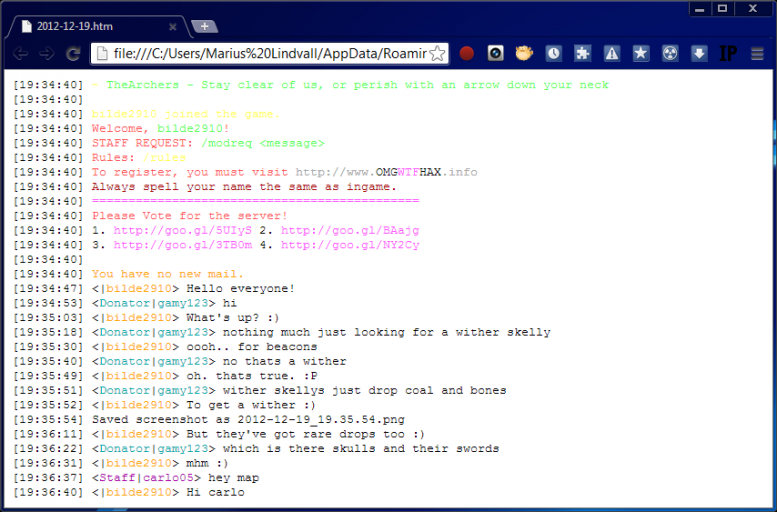Screen dimensions: 777x512
Task: Click the '/rules' command text
Action: pyautogui.click(x=164, y=158)
